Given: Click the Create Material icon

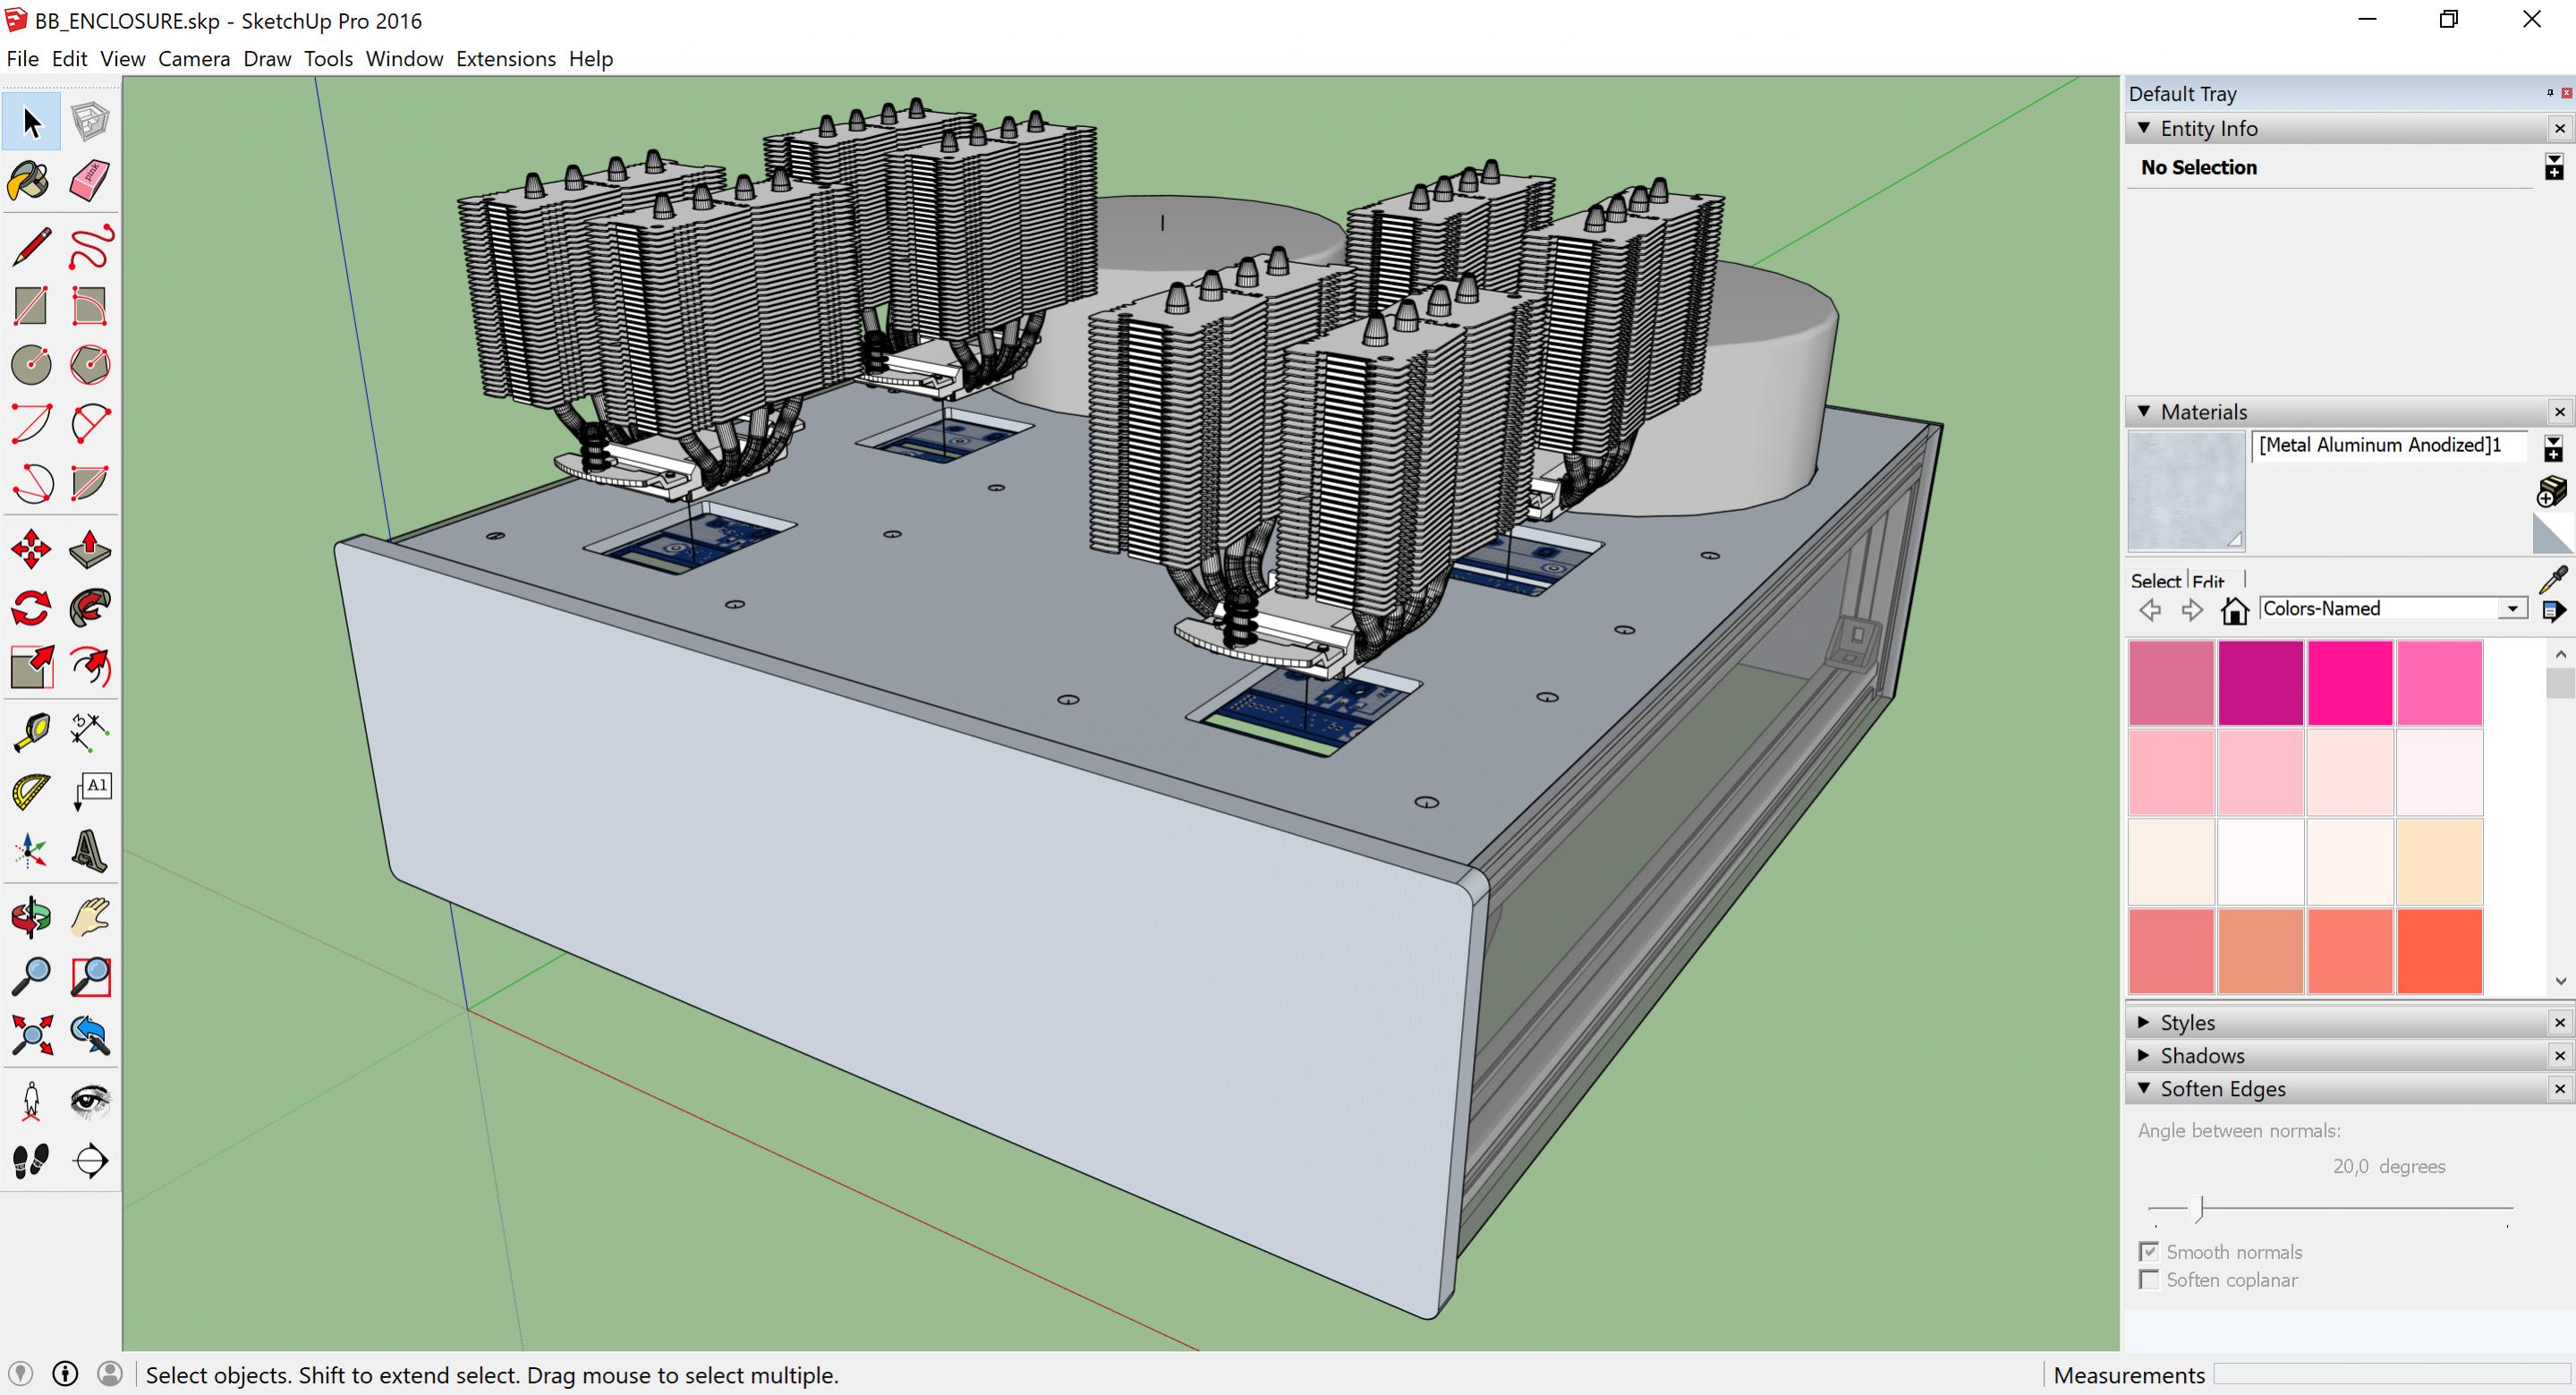Looking at the screenshot, I should [2552, 491].
